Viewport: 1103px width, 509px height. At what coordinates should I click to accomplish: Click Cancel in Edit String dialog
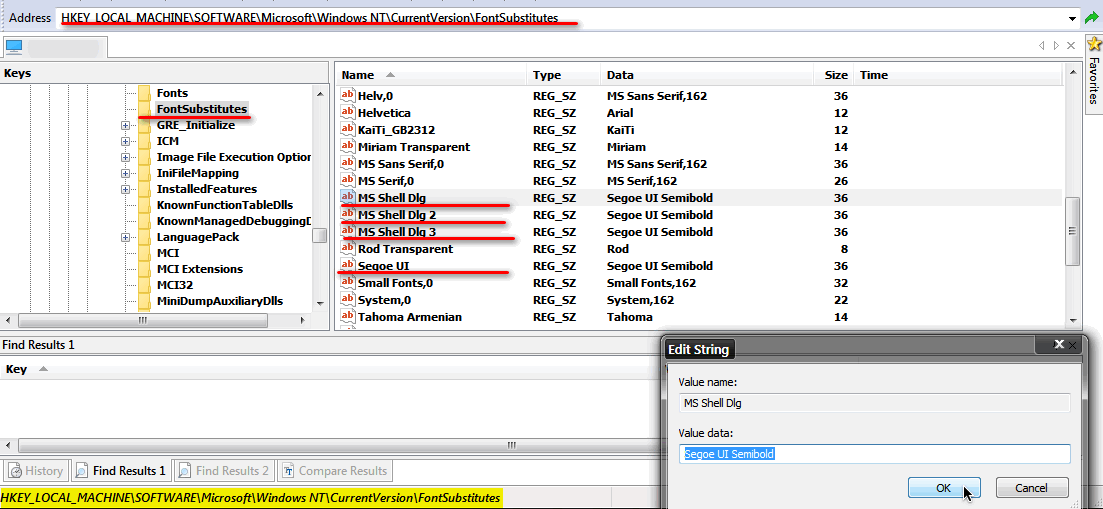click(x=1032, y=488)
